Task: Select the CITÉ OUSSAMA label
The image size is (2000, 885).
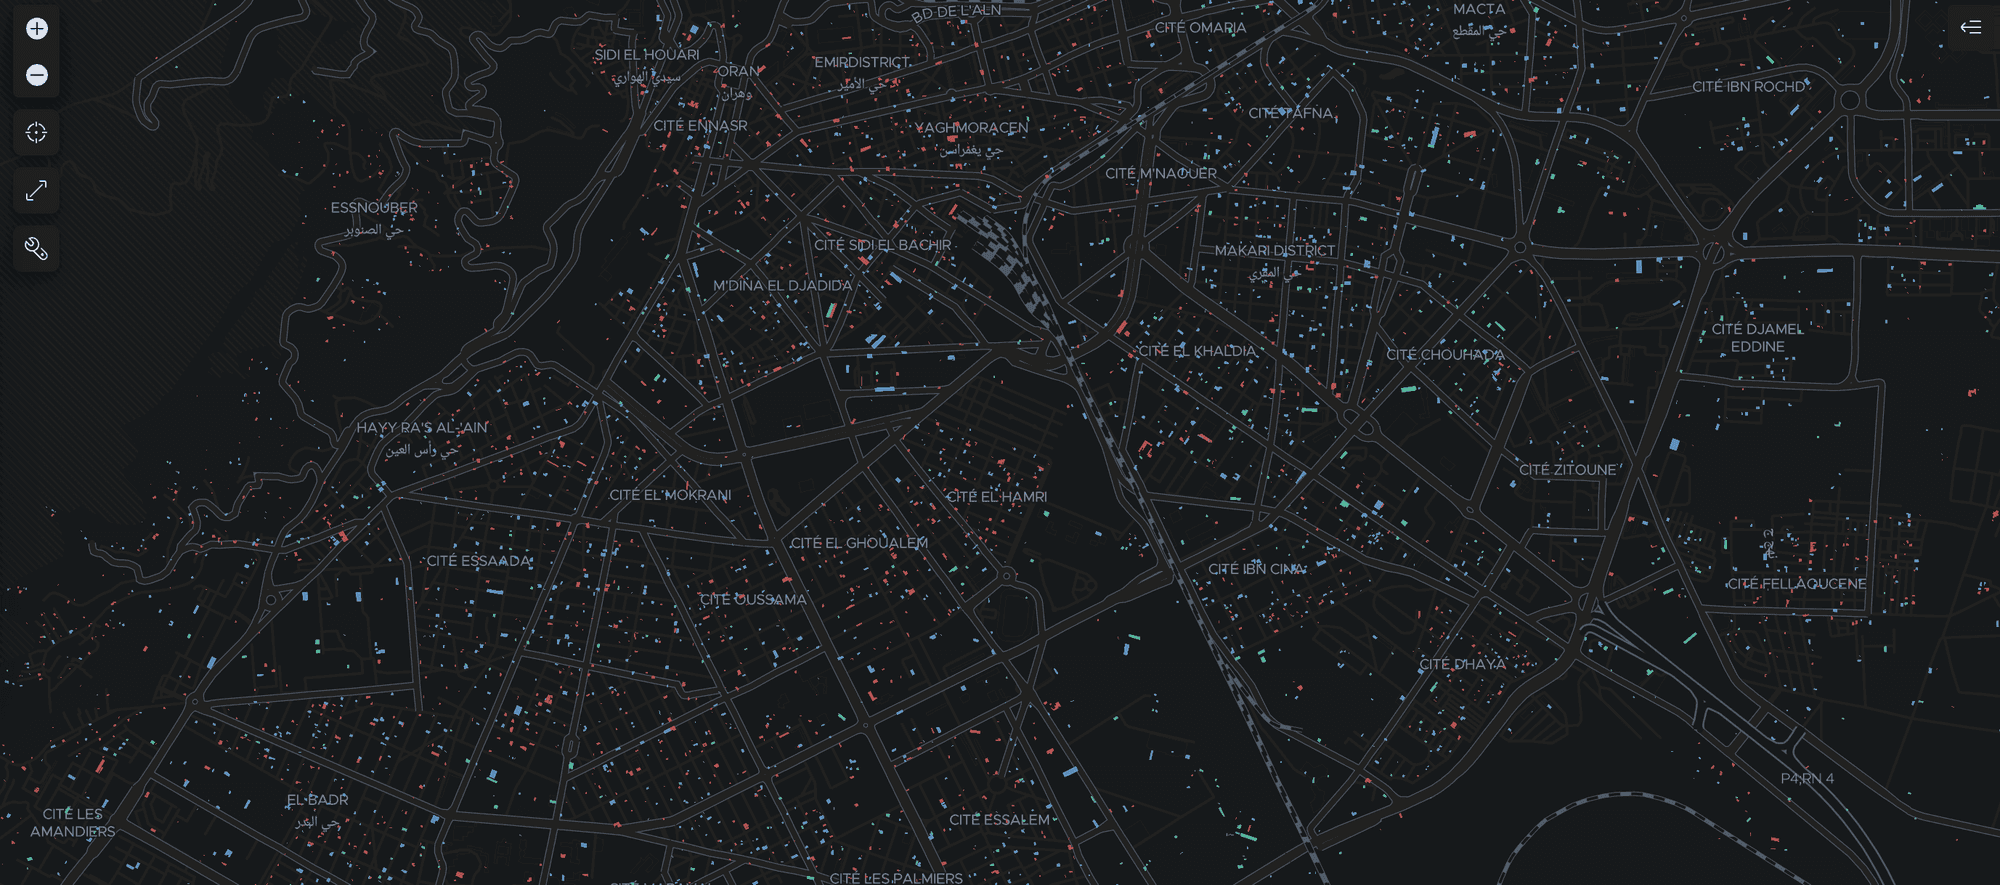Action: coord(753,600)
